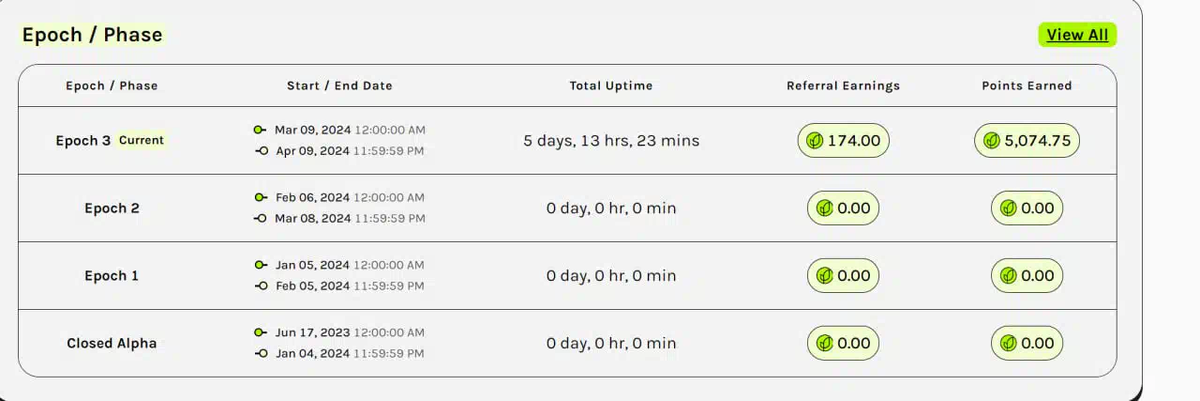Click the leaf icon in Epoch 1 referral earnings

click(x=825, y=276)
